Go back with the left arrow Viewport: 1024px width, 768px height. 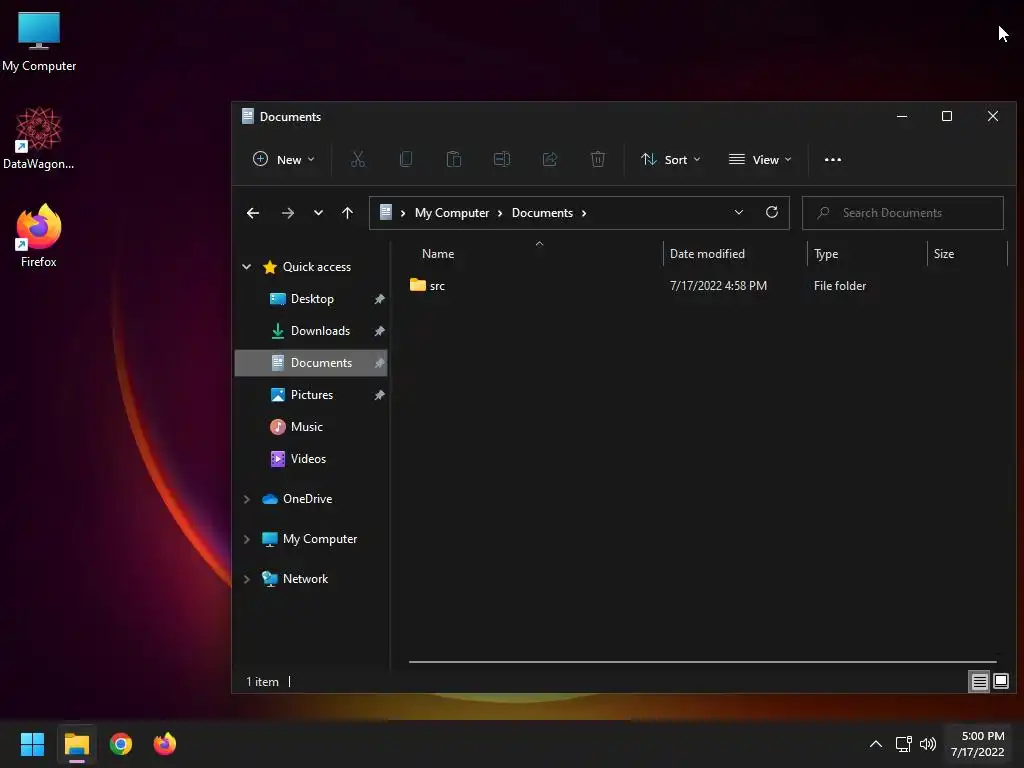253,213
